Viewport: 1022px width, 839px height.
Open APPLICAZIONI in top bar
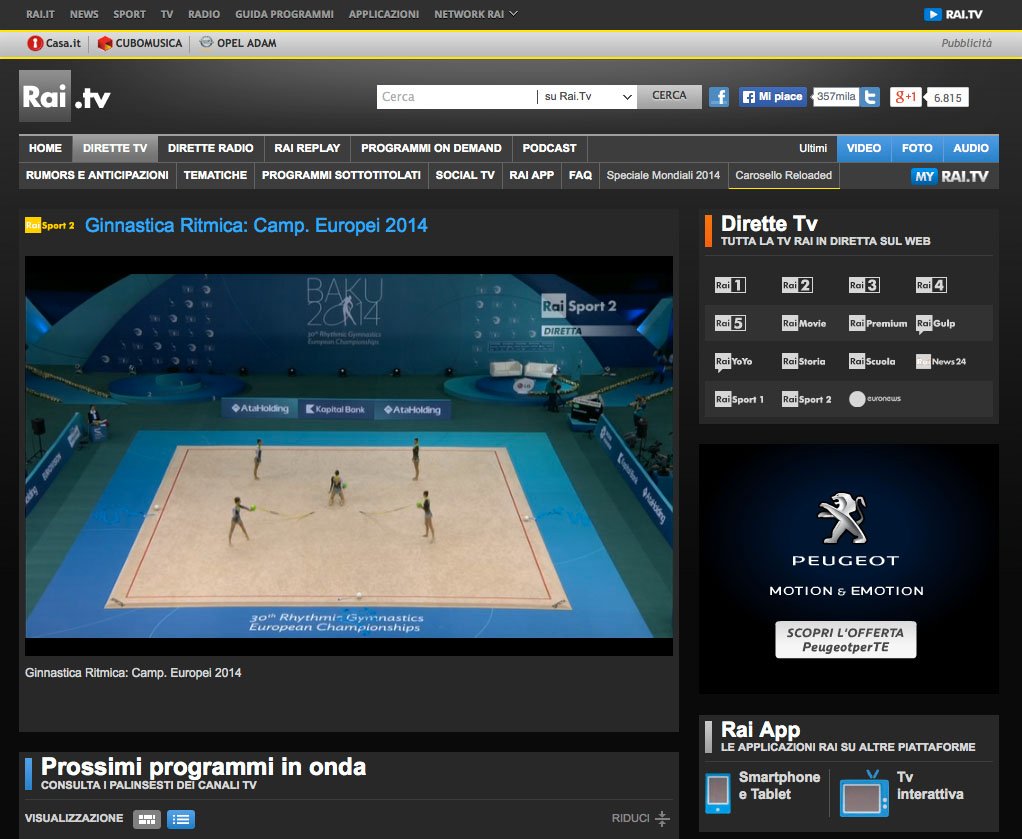tap(384, 14)
